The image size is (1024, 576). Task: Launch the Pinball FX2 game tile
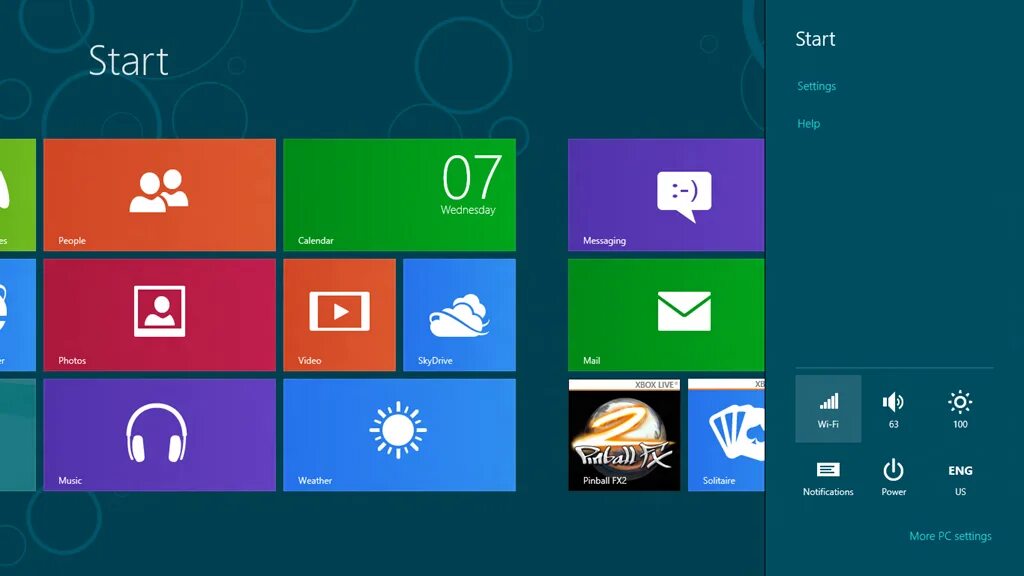point(624,435)
